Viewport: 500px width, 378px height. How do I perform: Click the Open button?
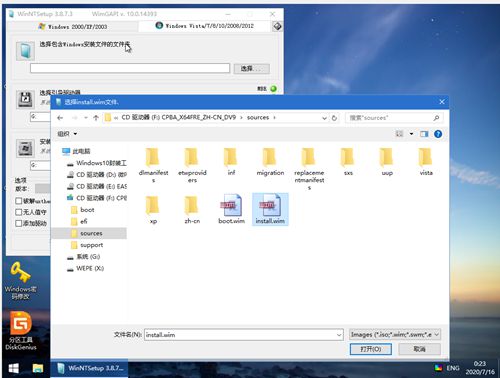(x=371, y=349)
